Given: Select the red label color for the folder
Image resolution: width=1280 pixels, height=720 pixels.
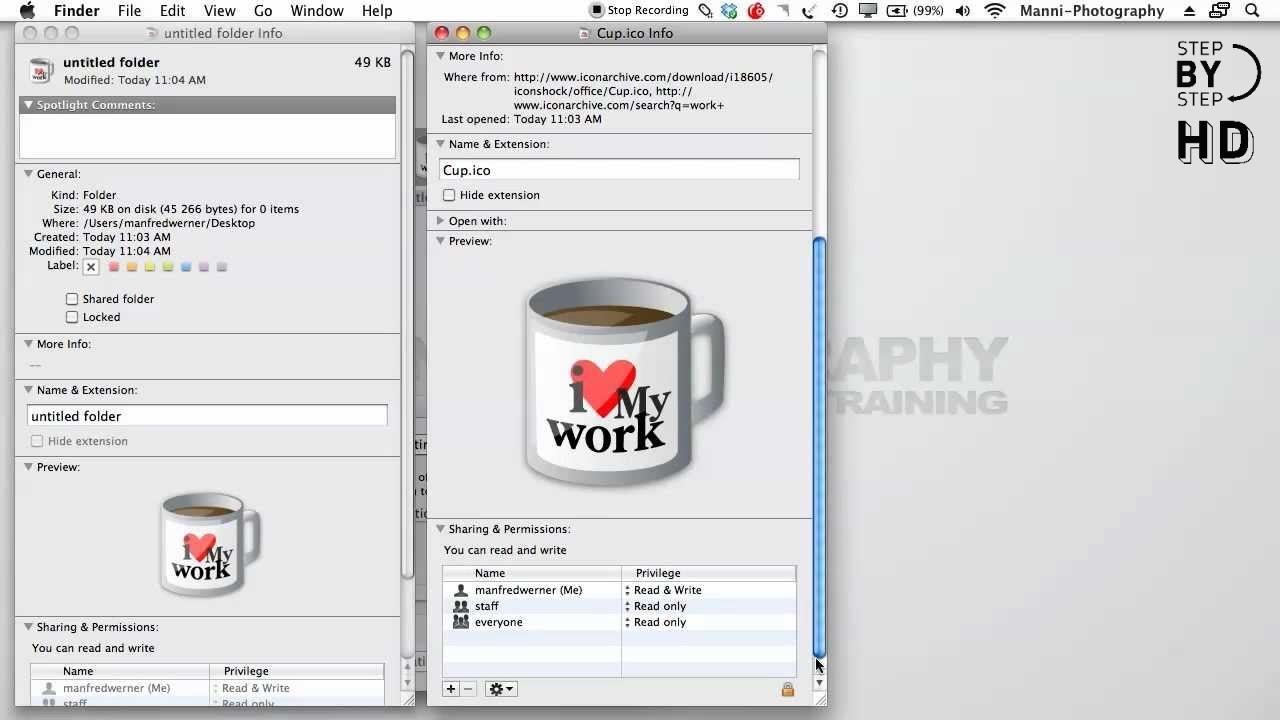Looking at the screenshot, I should (113, 266).
